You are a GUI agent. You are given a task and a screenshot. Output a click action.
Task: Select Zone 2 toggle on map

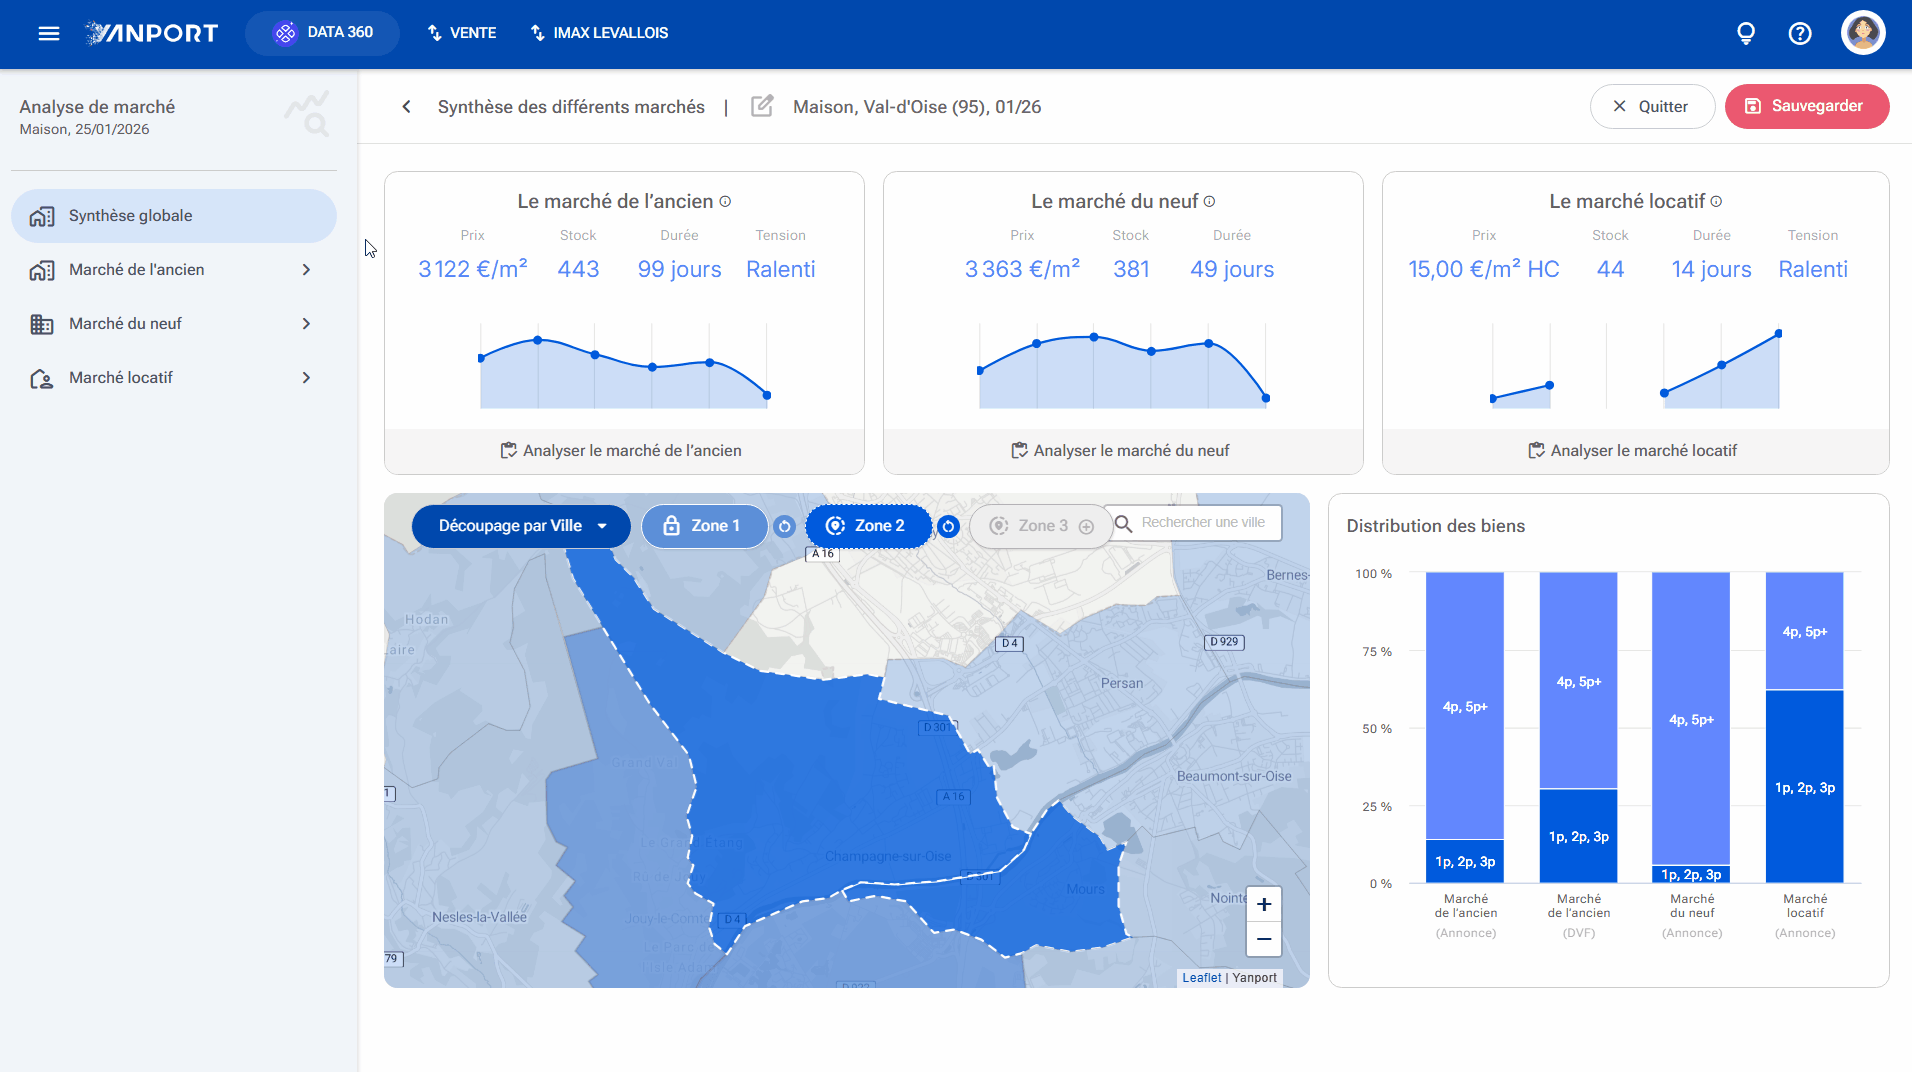(x=868, y=526)
